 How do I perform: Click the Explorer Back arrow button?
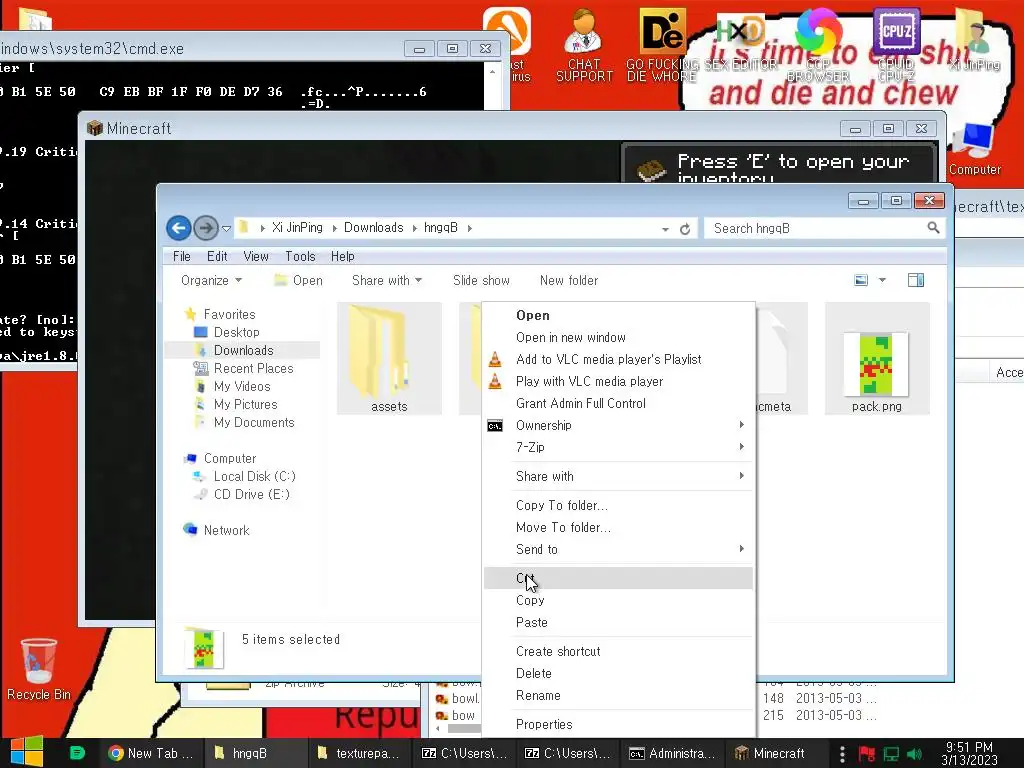178,228
